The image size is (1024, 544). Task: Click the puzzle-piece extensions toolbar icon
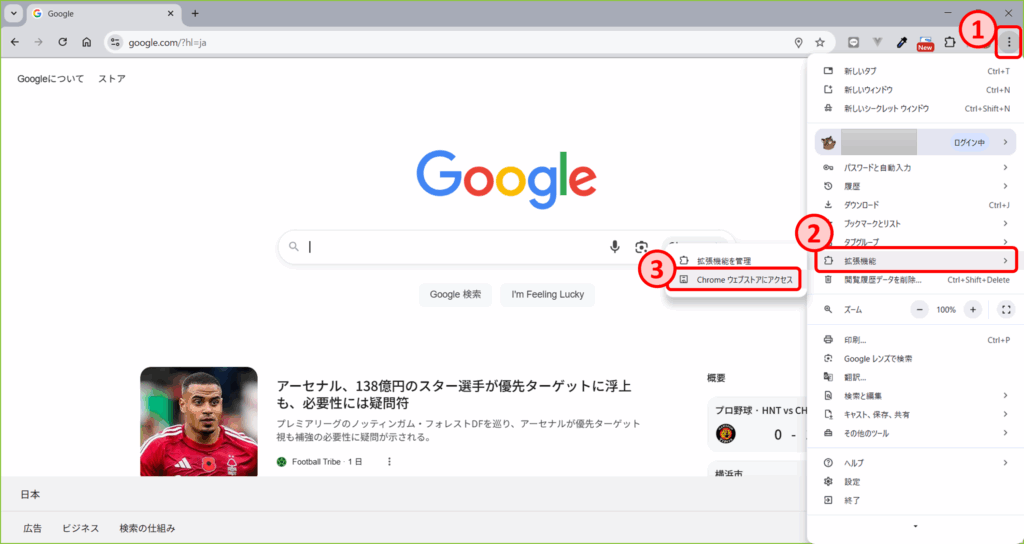pos(950,43)
